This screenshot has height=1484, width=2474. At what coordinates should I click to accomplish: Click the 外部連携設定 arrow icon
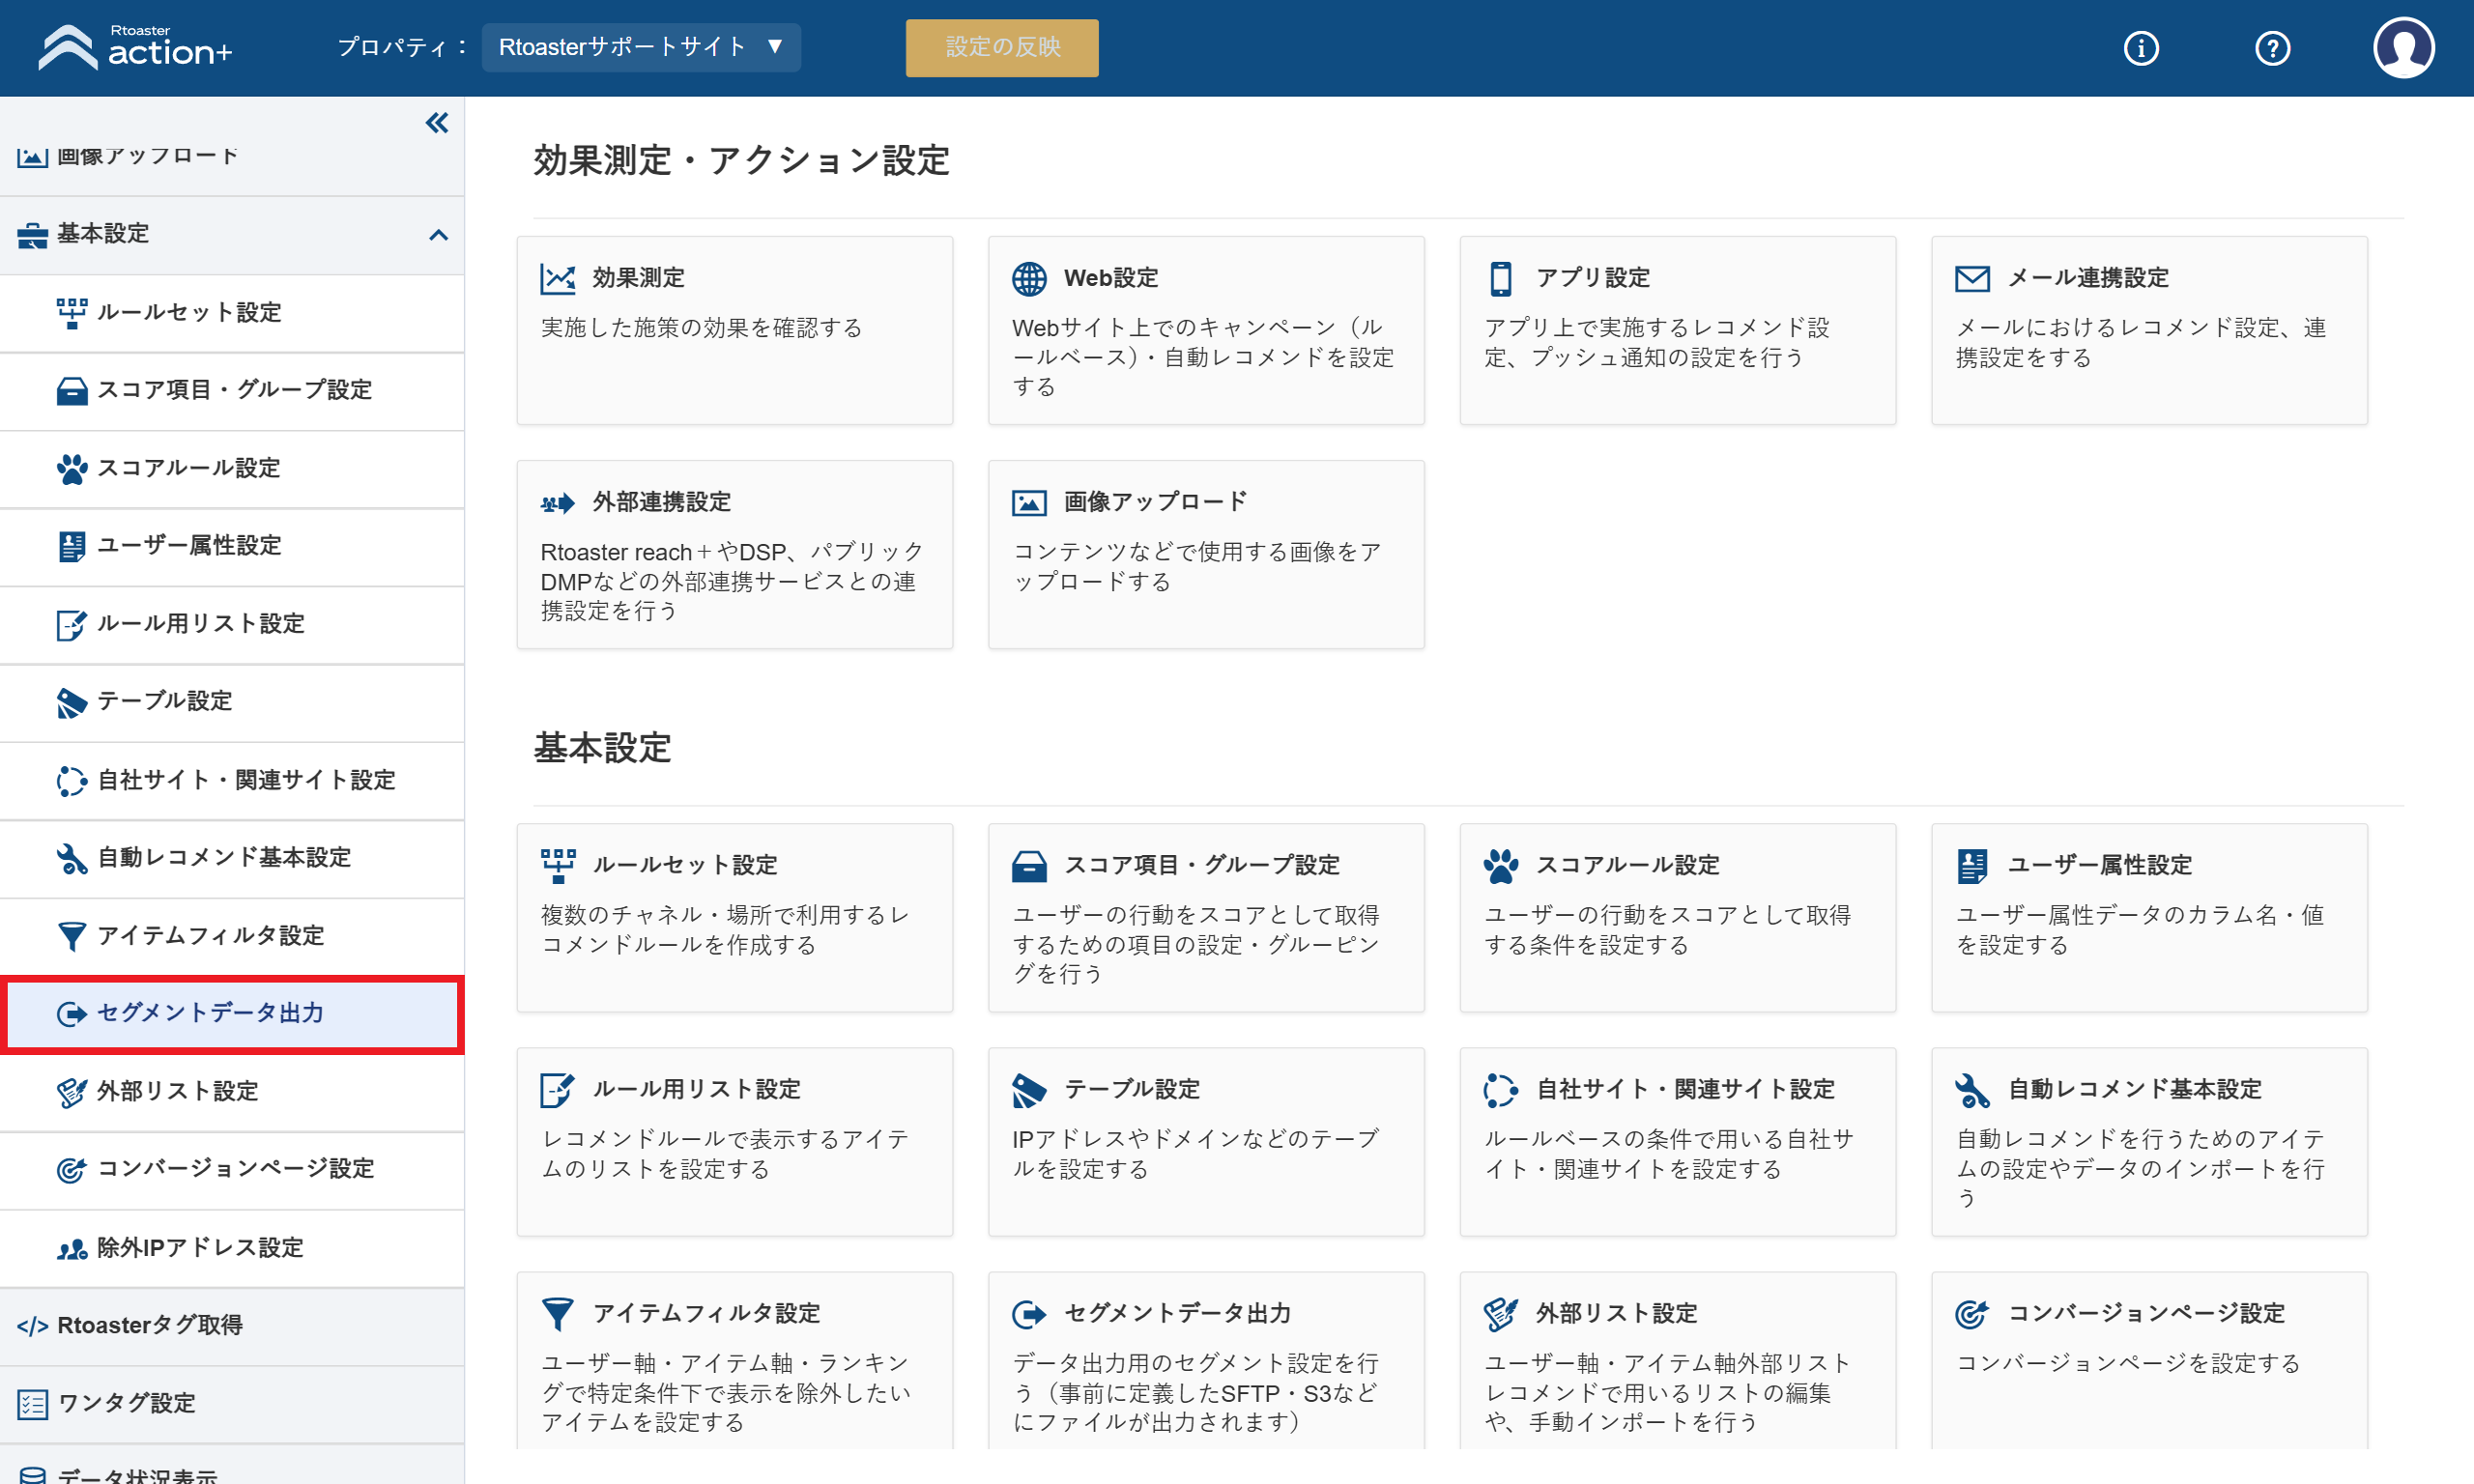pos(557,503)
